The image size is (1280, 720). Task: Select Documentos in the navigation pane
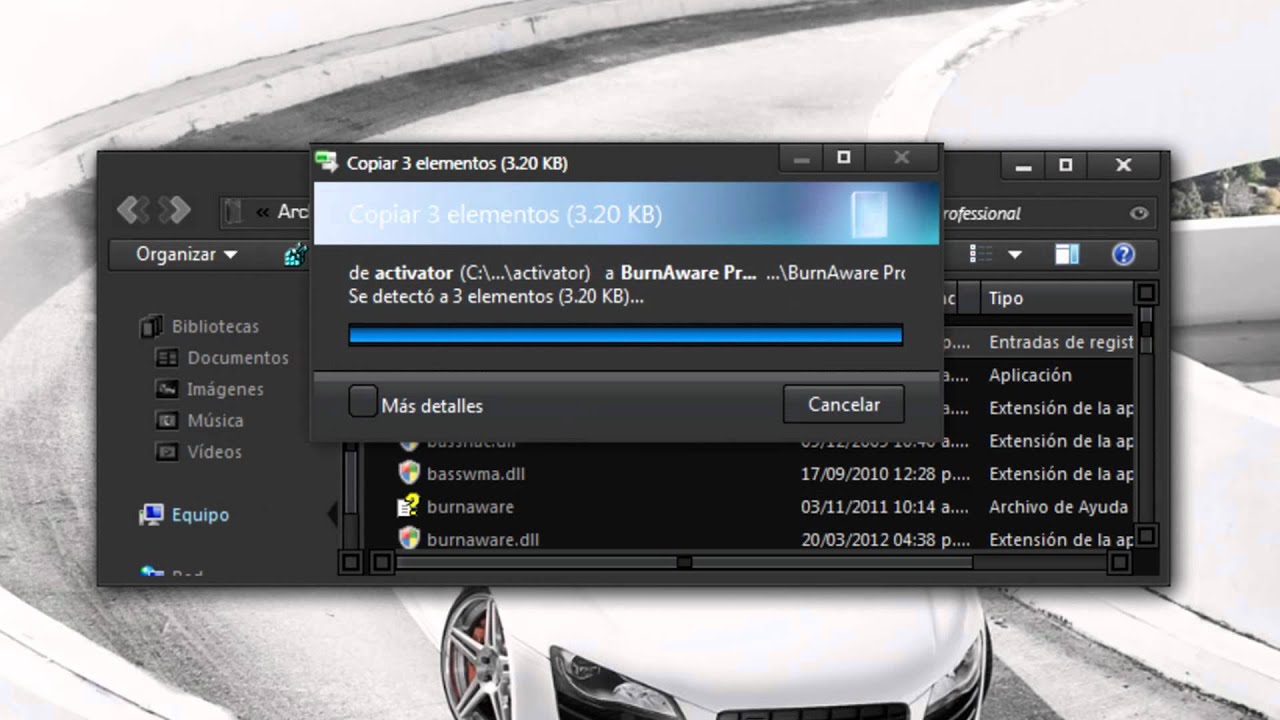pyautogui.click(x=238, y=357)
